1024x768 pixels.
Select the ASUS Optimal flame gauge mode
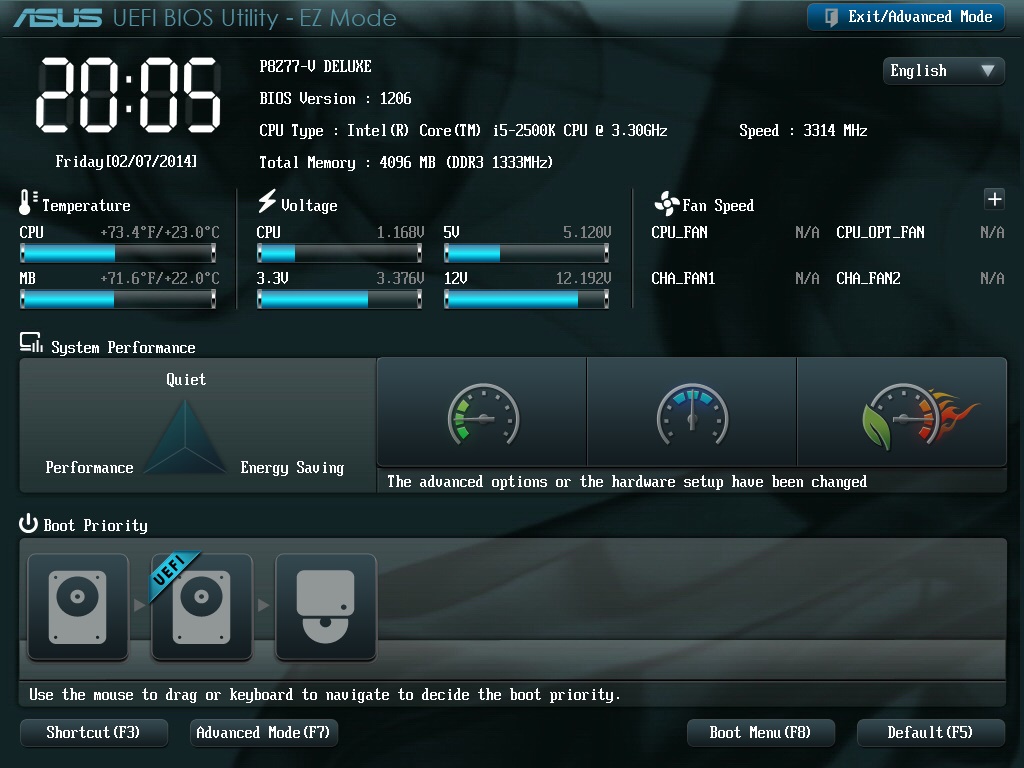[902, 413]
